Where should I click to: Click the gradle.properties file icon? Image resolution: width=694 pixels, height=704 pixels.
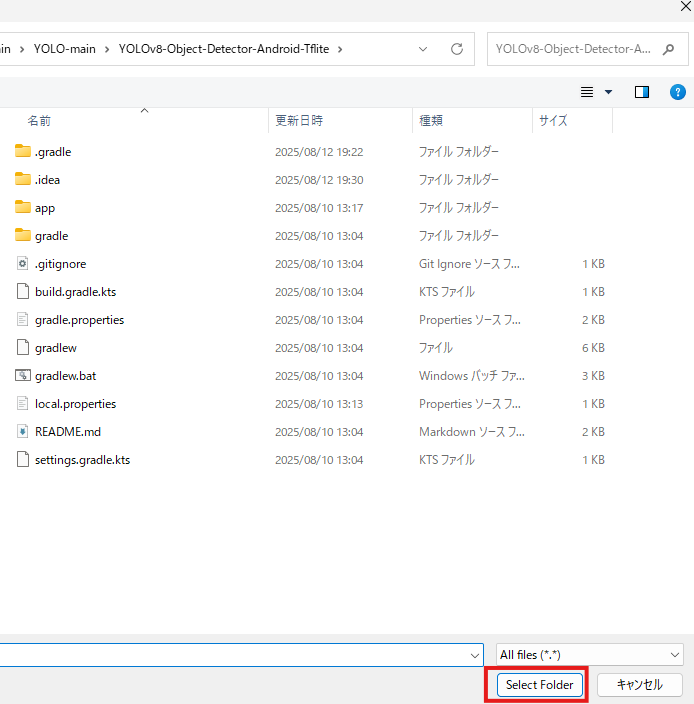(x=22, y=319)
